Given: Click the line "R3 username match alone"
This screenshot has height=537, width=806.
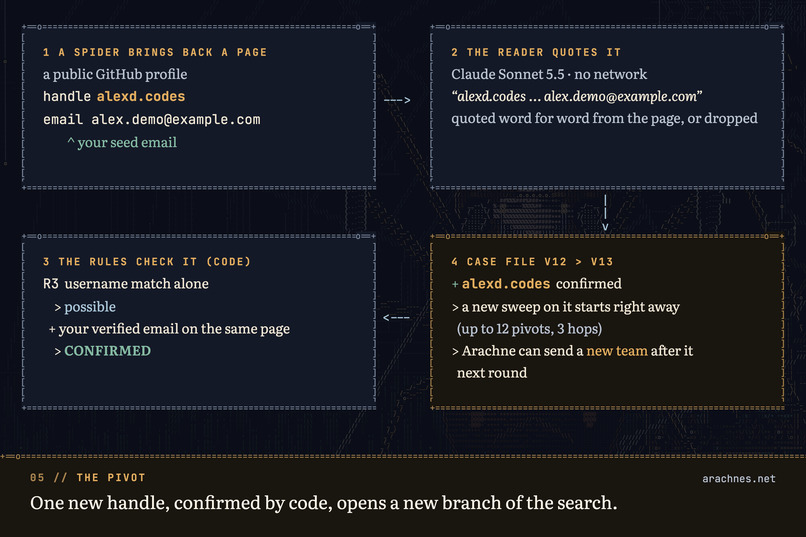Looking at the screenshot, I should pyautogui.click(x=126, y=284).
